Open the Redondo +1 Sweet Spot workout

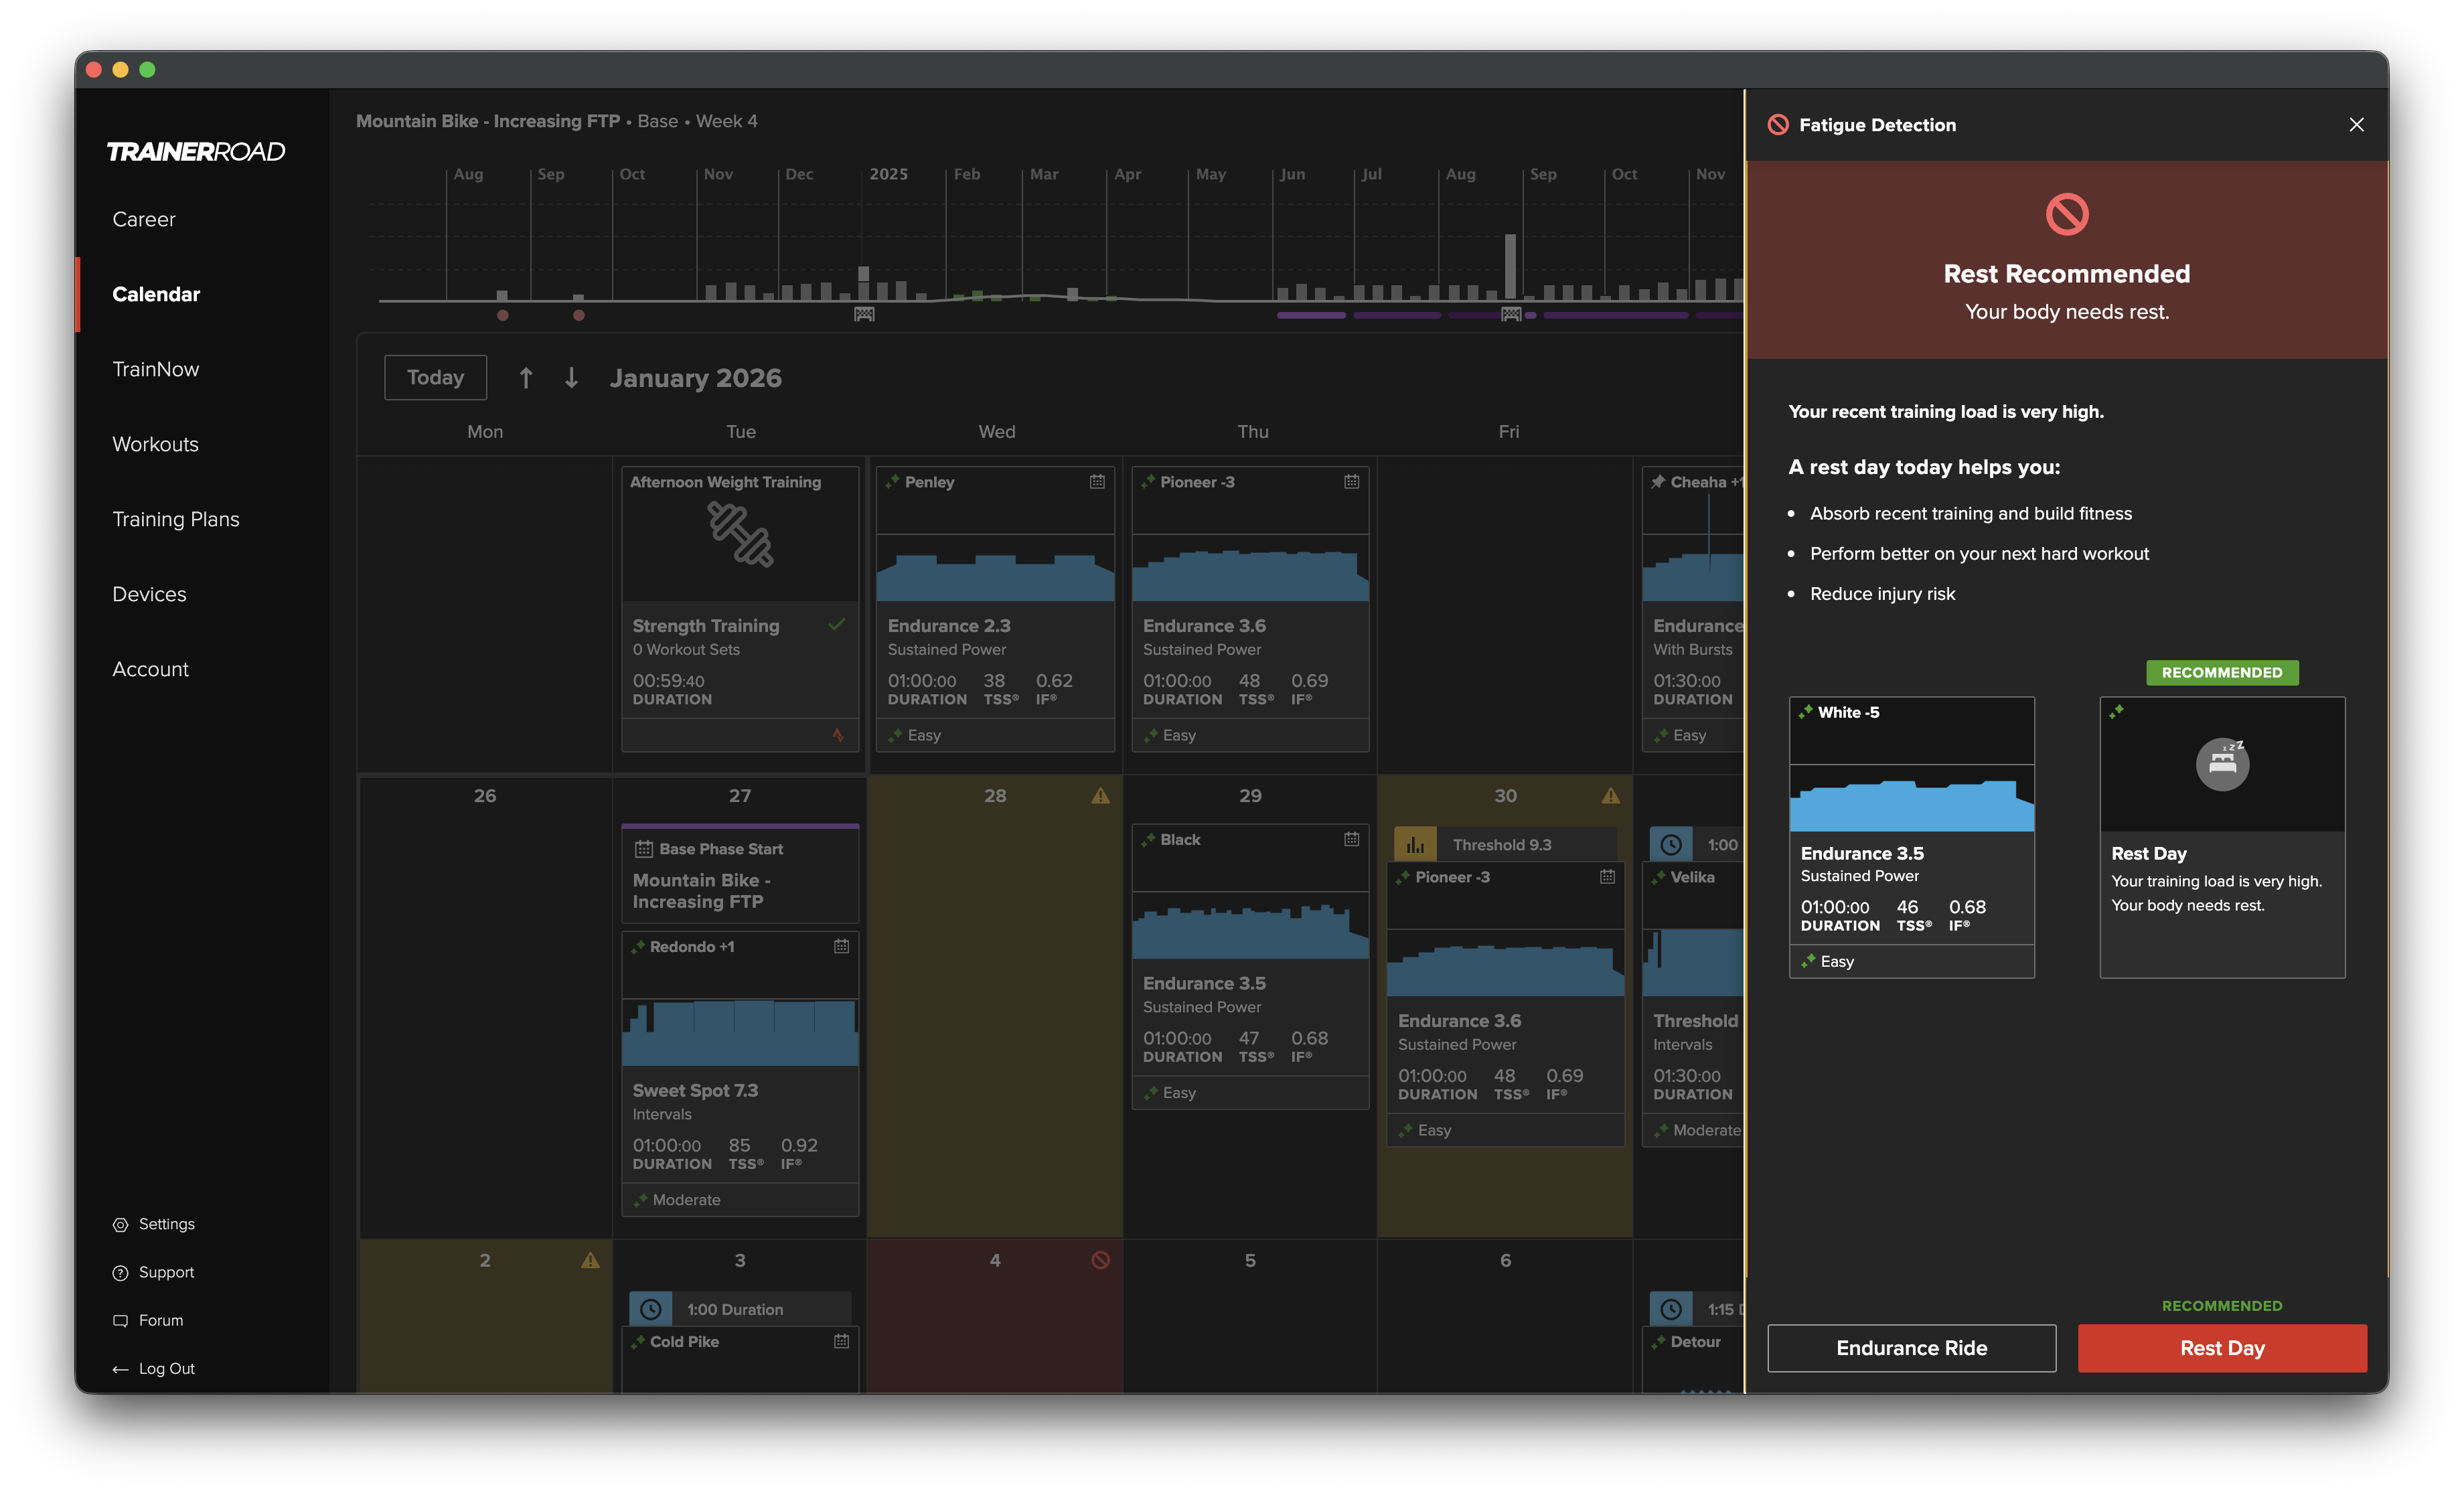point(740,1074)
